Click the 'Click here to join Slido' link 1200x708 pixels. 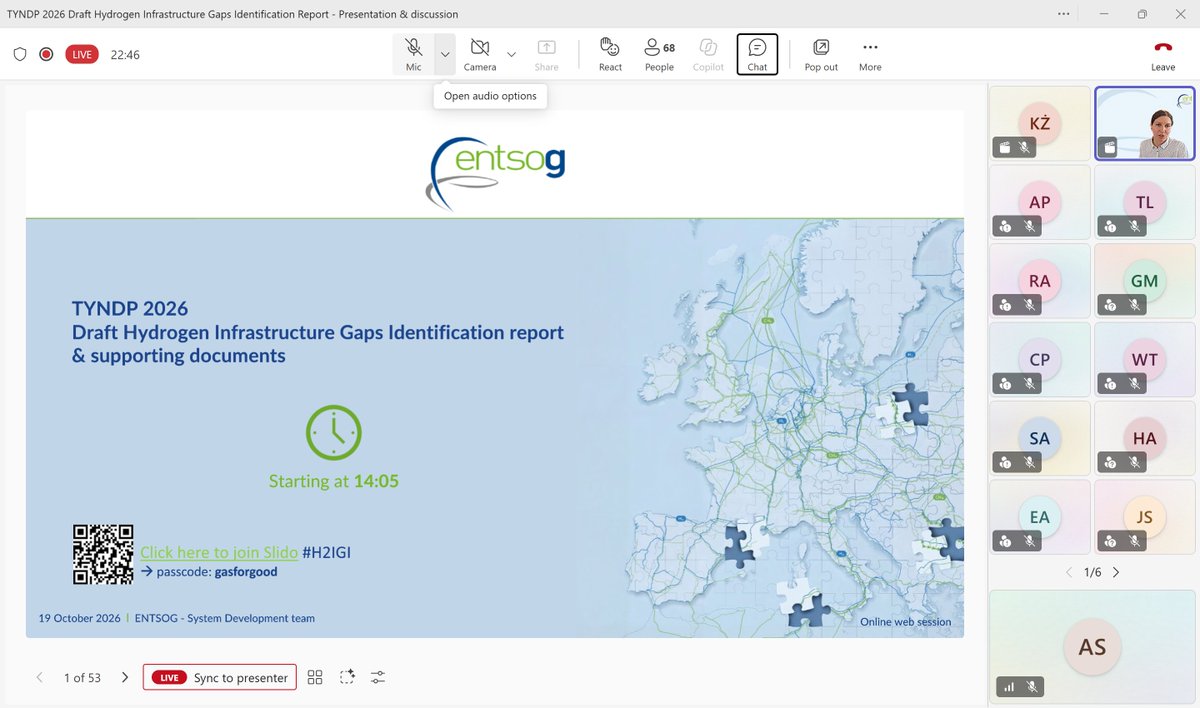(x=219, y=552)
